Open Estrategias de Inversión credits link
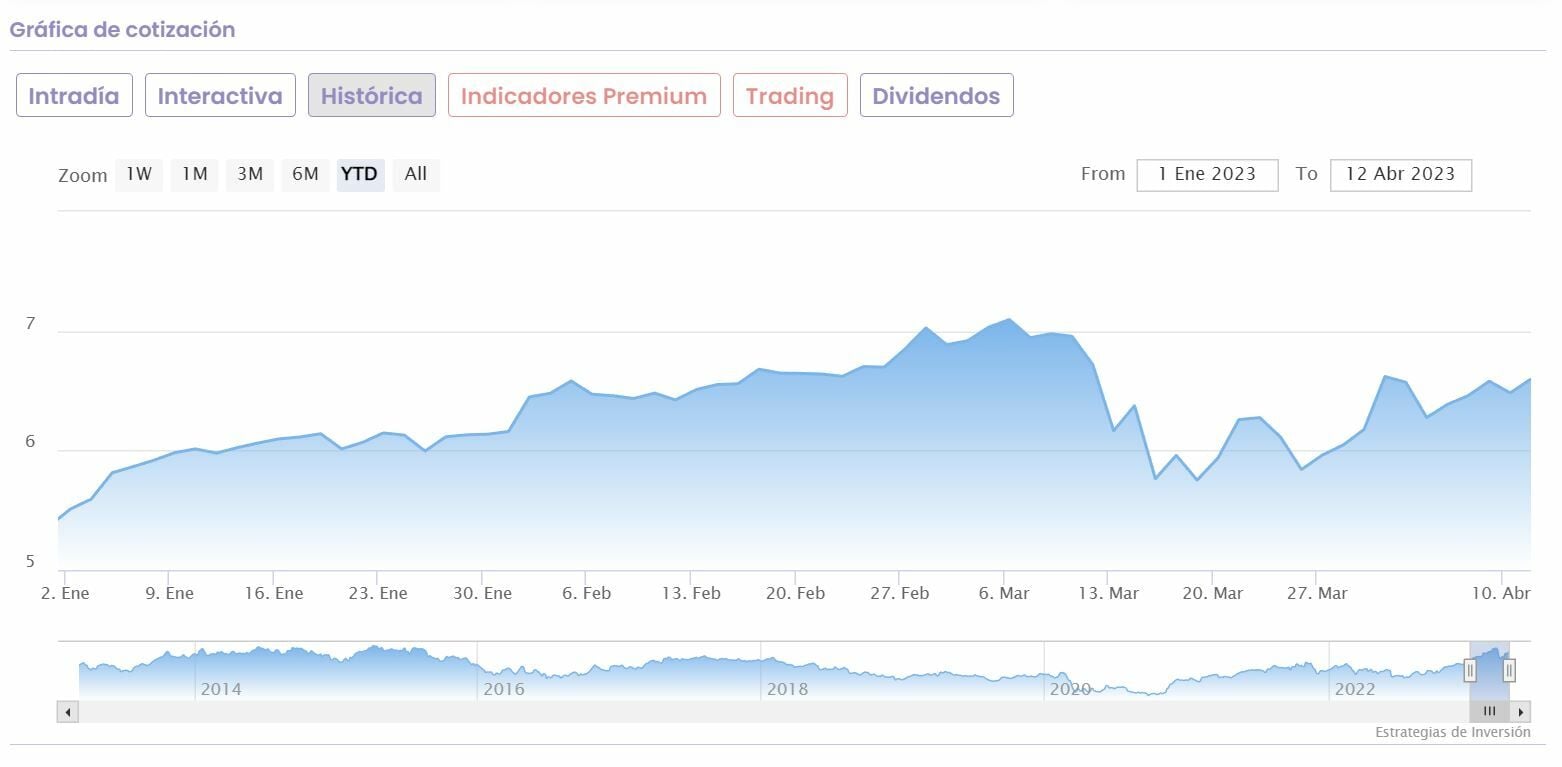This screenshot has height=767, width=1562. 1452,732
